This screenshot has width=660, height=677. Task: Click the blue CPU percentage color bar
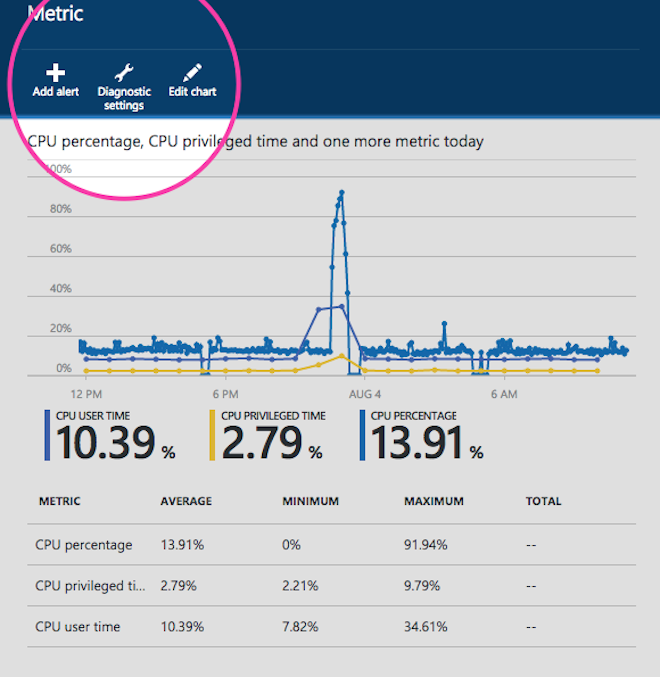pyautogui.click(x=362, y=435)
